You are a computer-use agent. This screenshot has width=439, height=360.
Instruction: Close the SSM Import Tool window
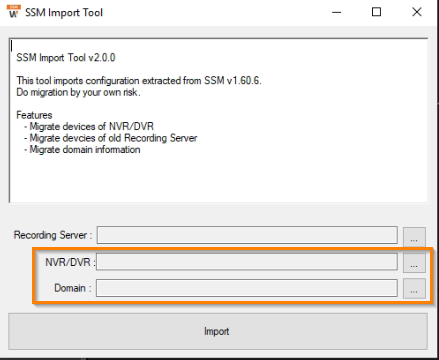pos(417,12)
